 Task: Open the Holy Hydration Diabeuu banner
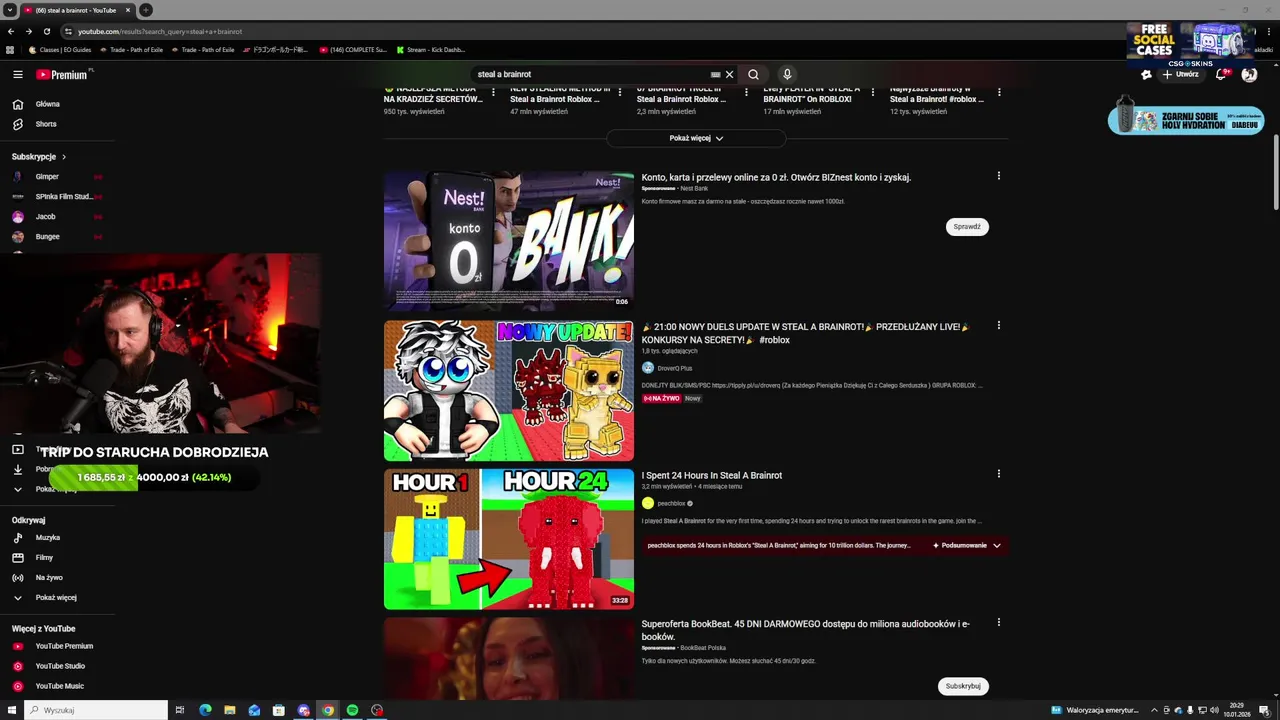pos(1186,118)
